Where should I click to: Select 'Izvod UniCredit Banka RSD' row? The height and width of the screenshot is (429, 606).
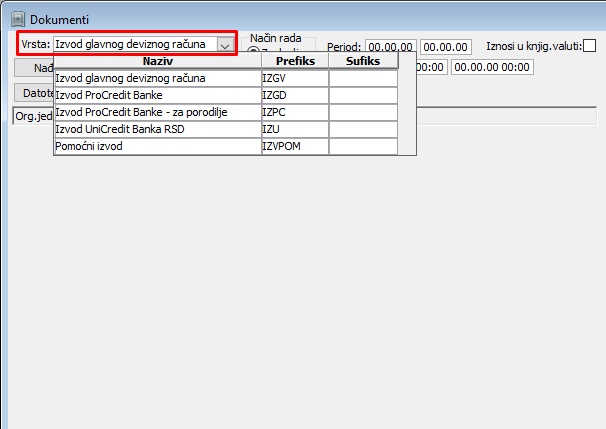[x=158, y=129]
